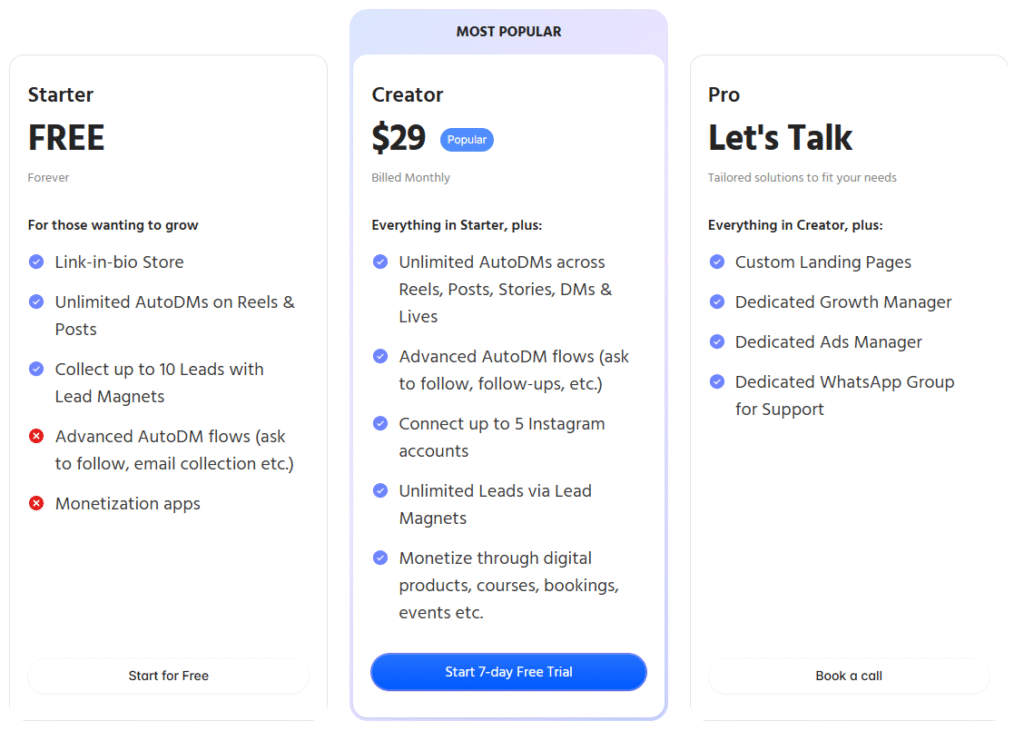Click Start 7-day Free Trial
Image resolution: width=1024 pixels, height=731 pixels.
tap(508, 672)
